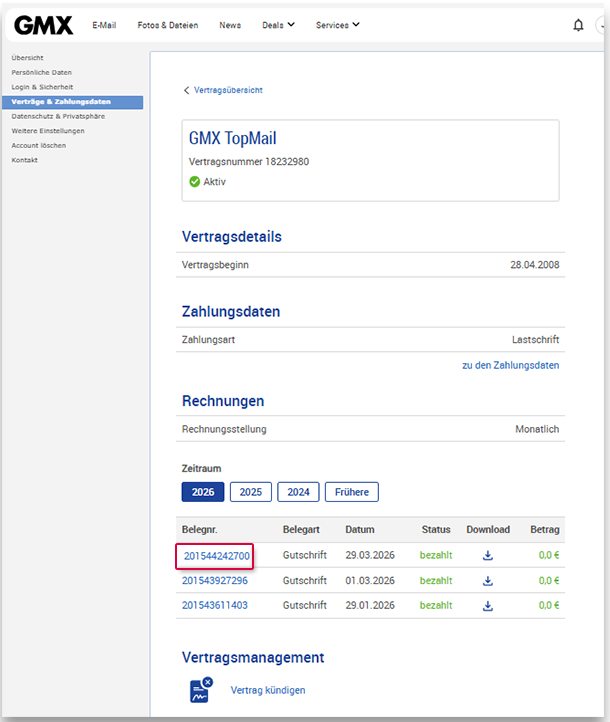This screenshot has height=722, width=610.
Task: Open the E-Mail navigation item
Action: (104, 25)
